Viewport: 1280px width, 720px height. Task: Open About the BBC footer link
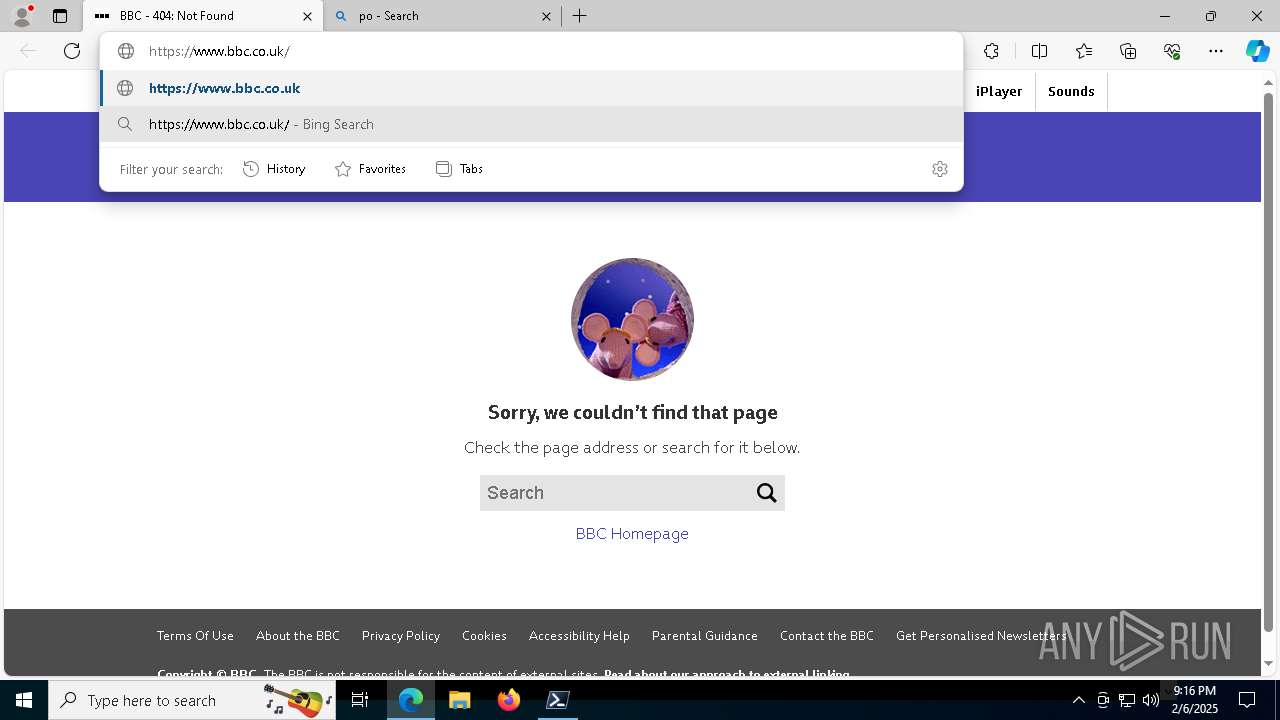(298, 636)
